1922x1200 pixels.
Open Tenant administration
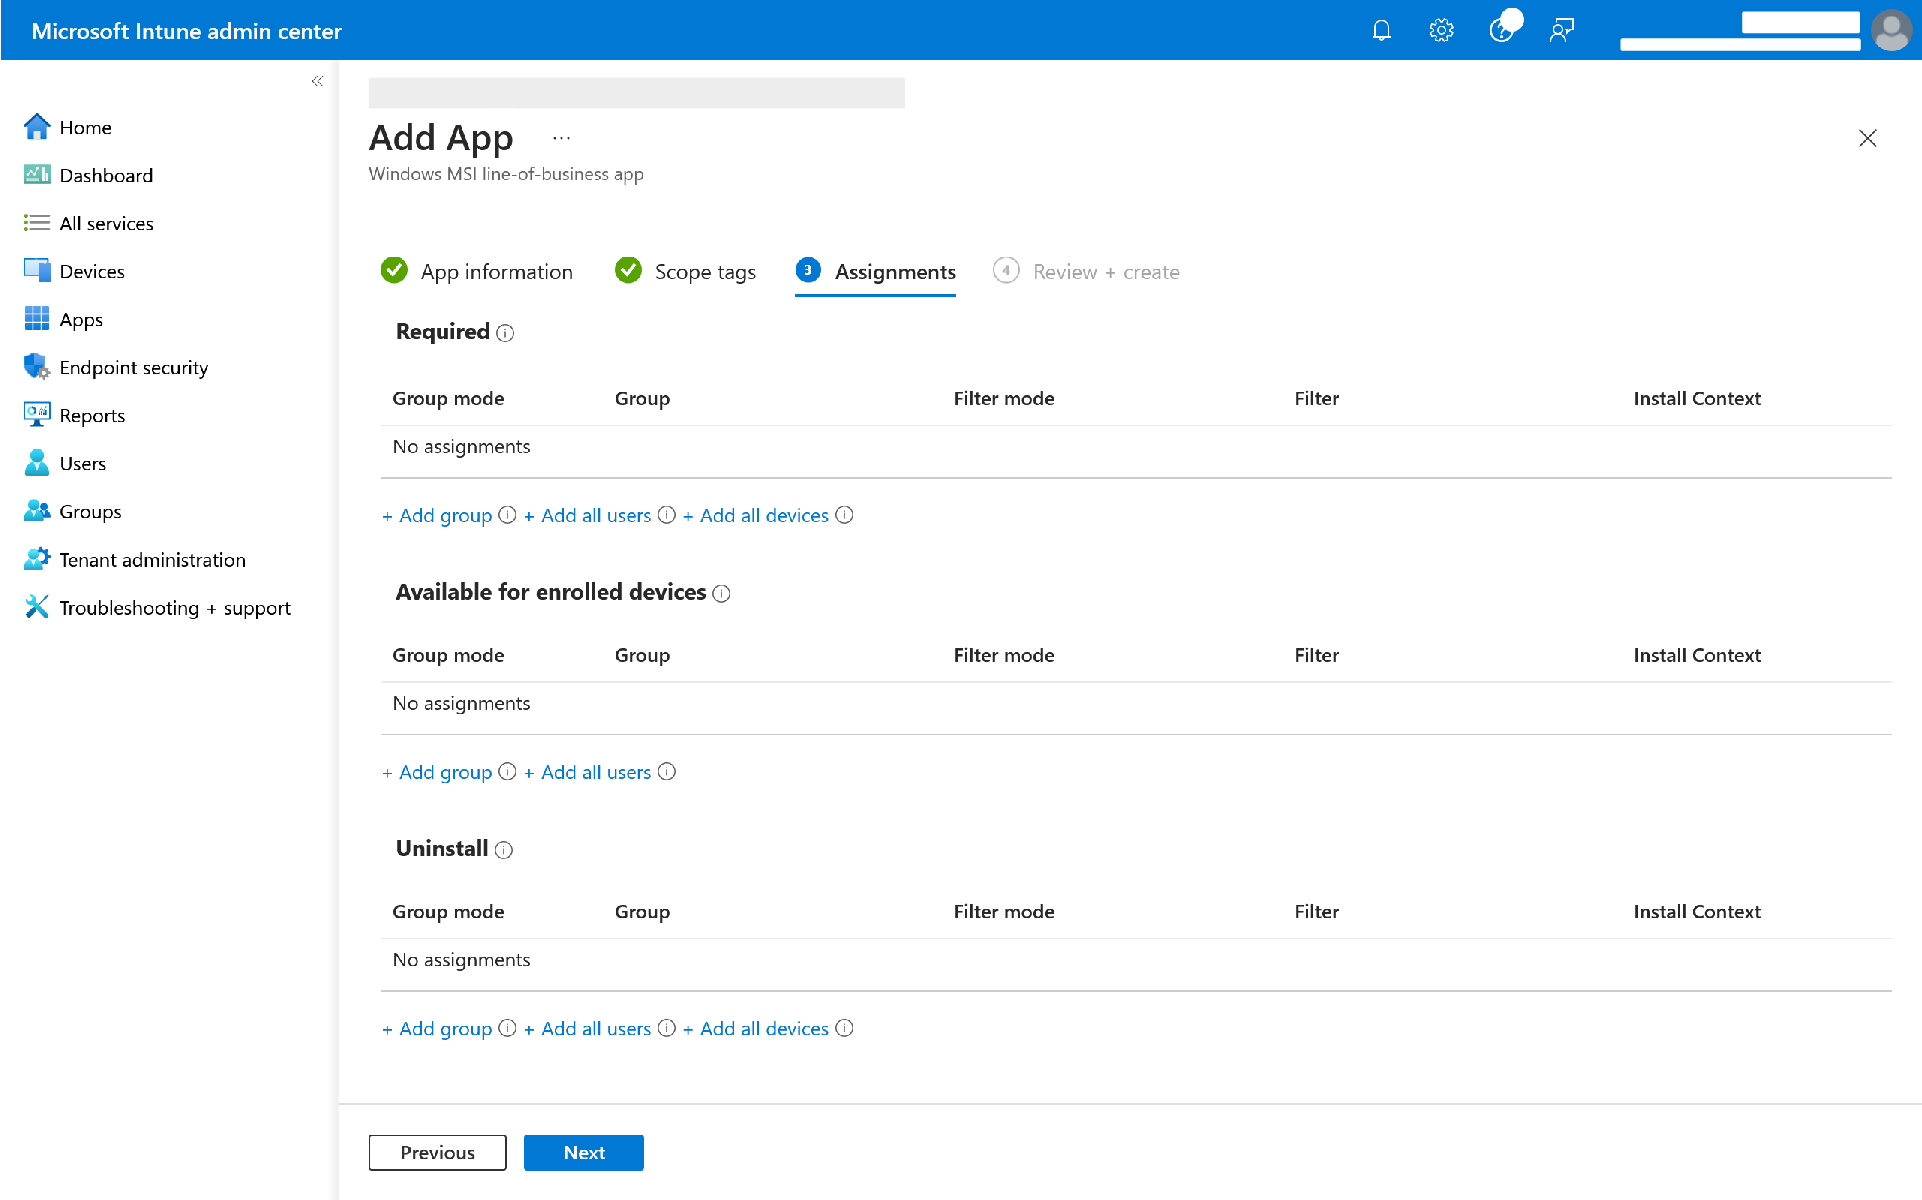point(152,559)
